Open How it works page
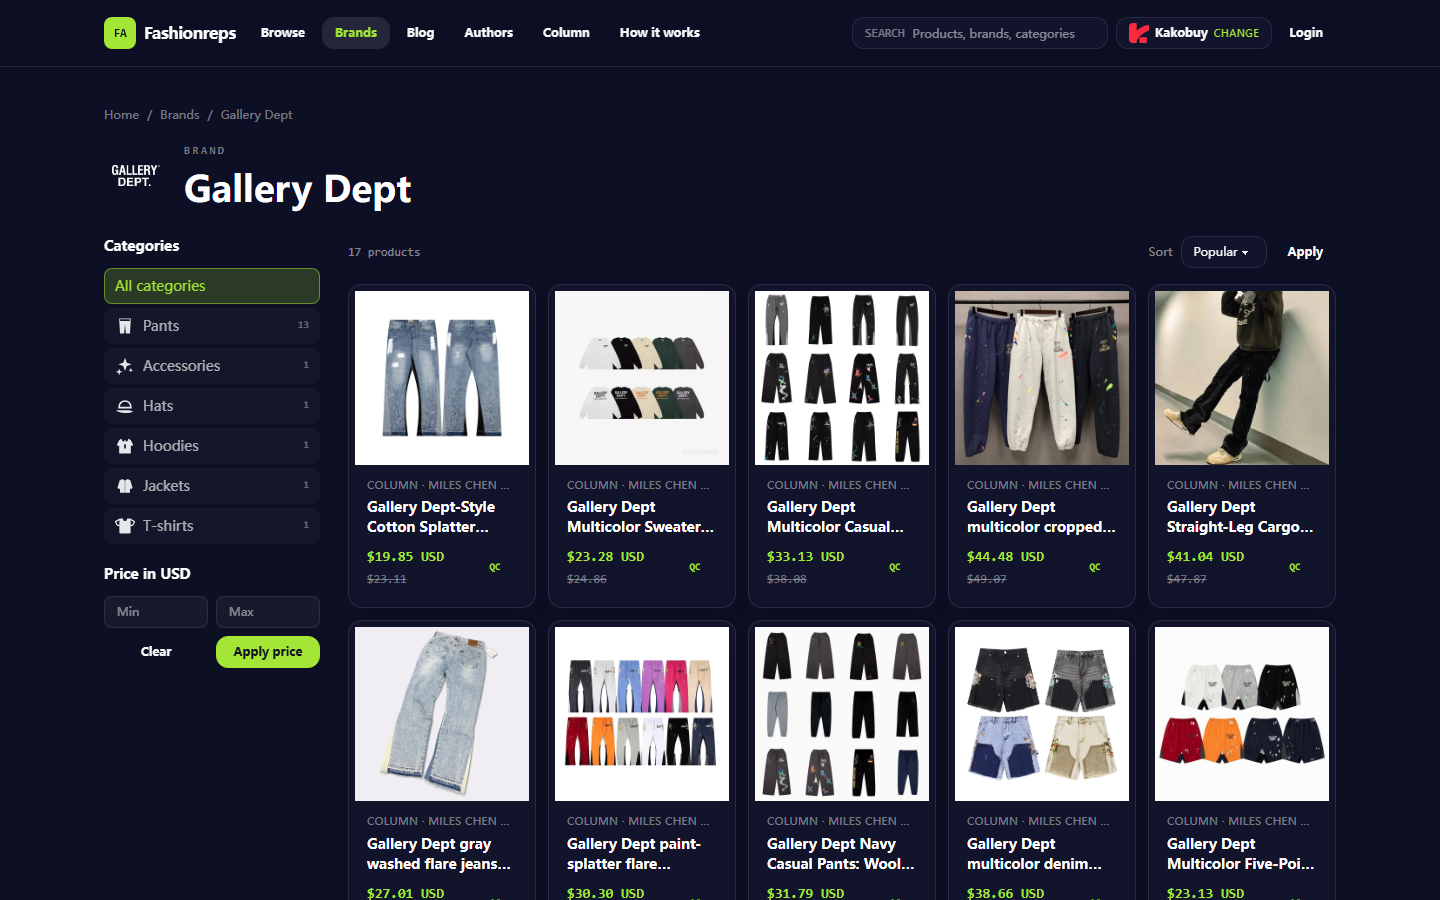This screenshot has height=900, width=1440. (660, 33)
